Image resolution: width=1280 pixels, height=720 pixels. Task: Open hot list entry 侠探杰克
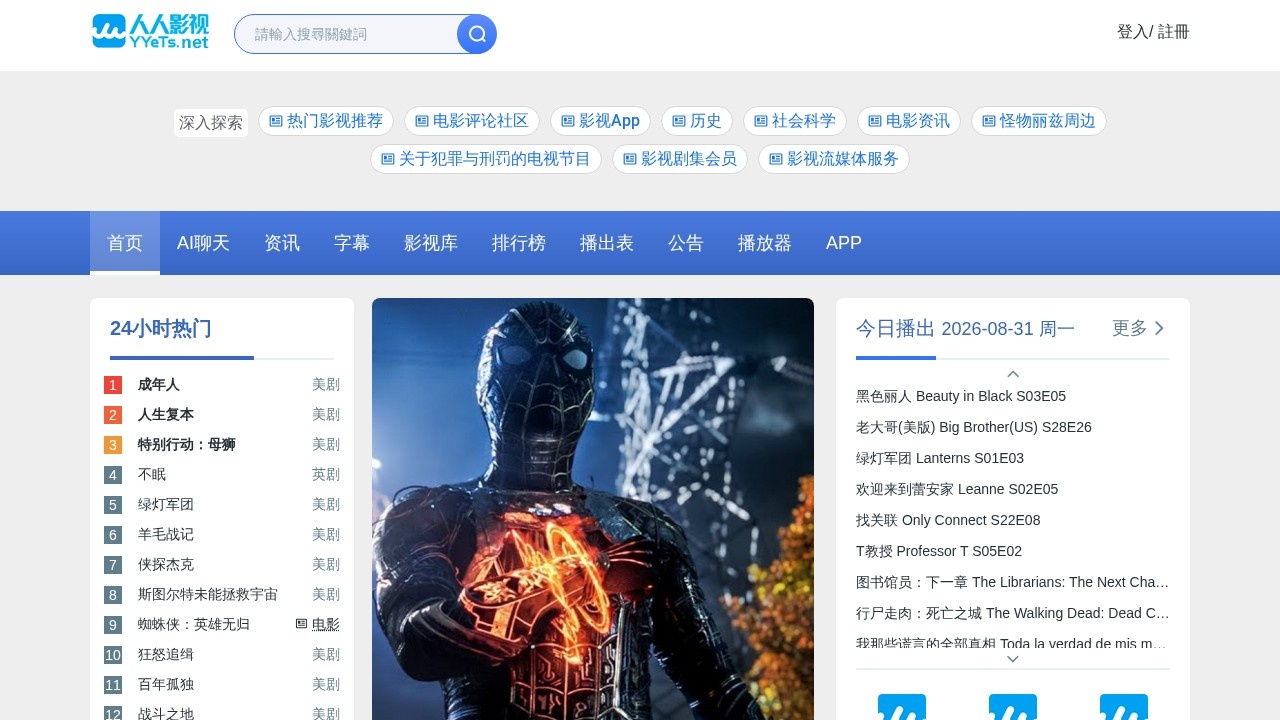click(x=166, y=565)
